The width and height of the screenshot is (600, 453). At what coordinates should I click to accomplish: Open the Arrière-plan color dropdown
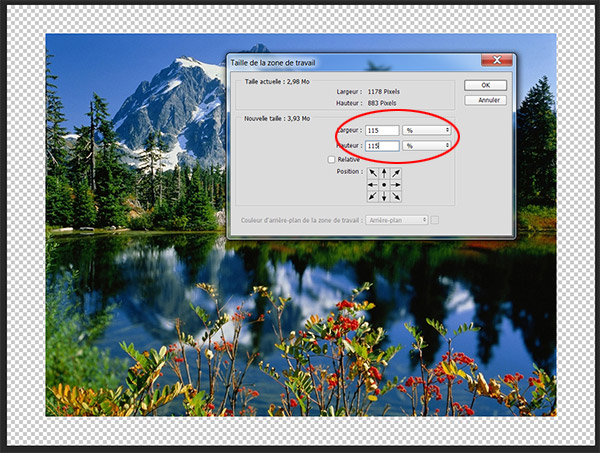point(396,220)
